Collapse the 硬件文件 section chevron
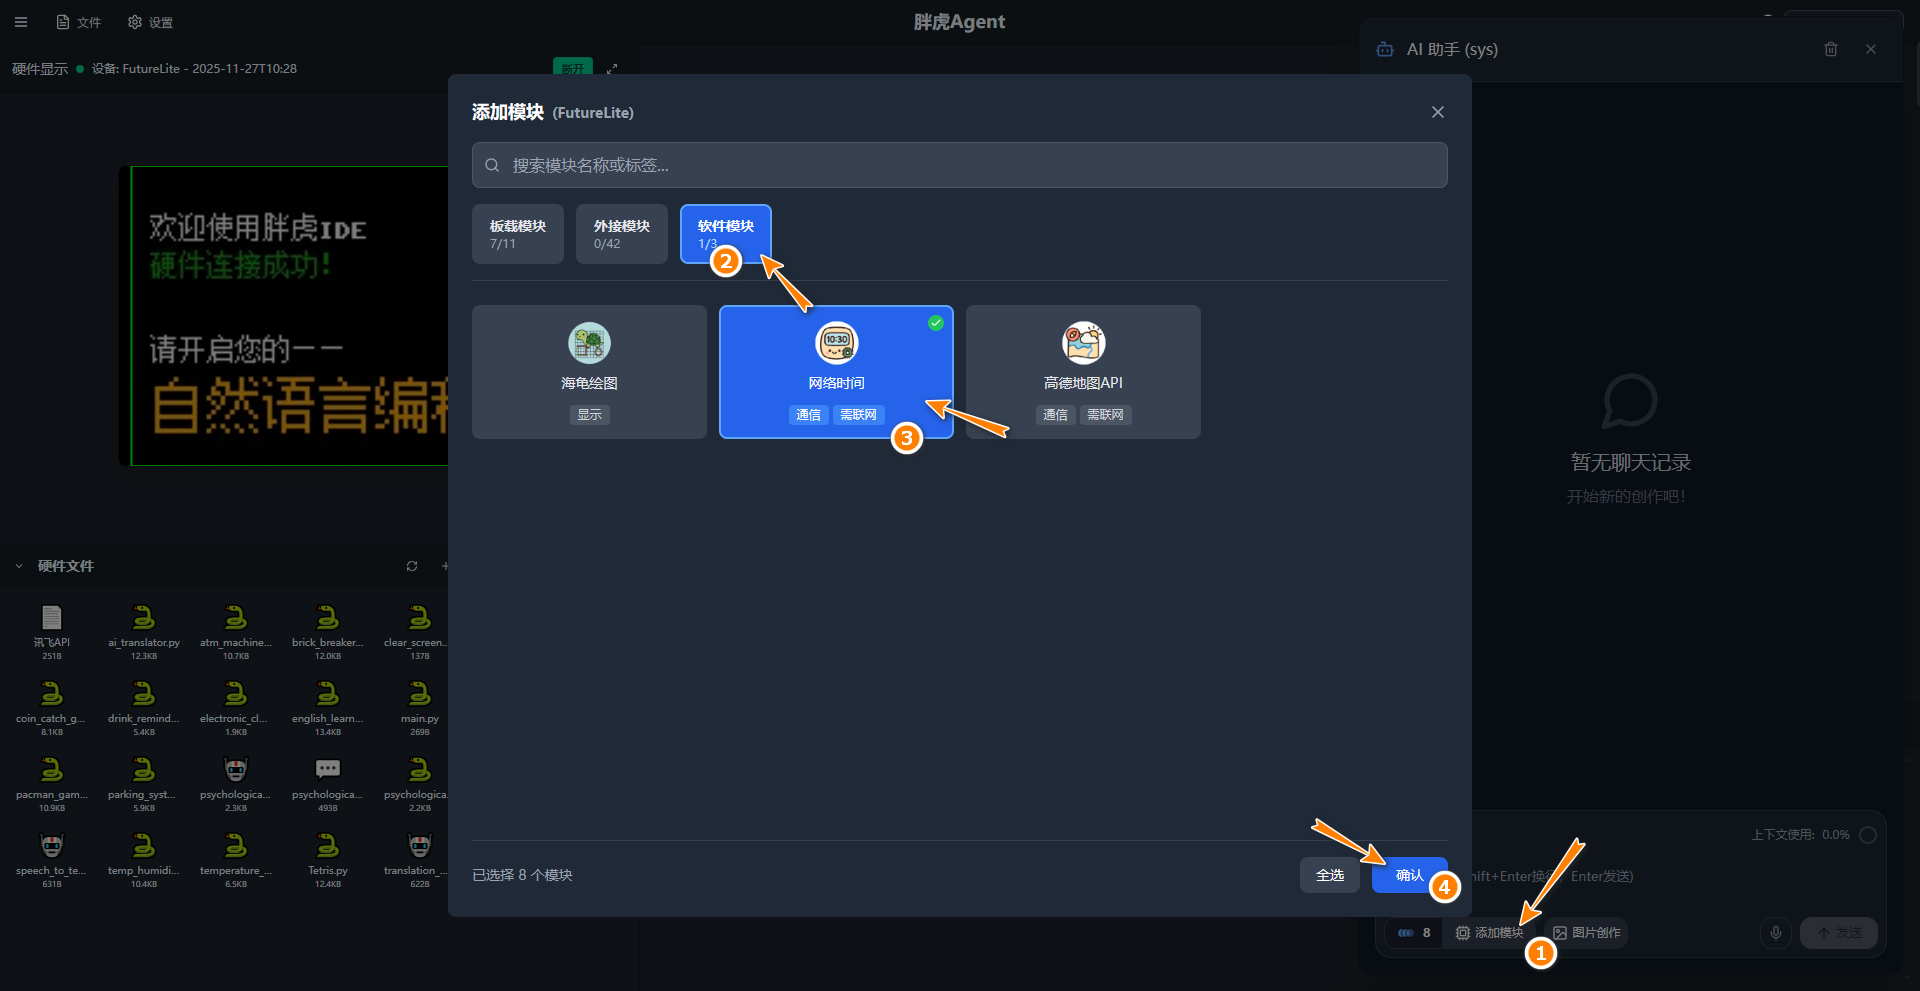1920x991 pixels. coord(19,566)
